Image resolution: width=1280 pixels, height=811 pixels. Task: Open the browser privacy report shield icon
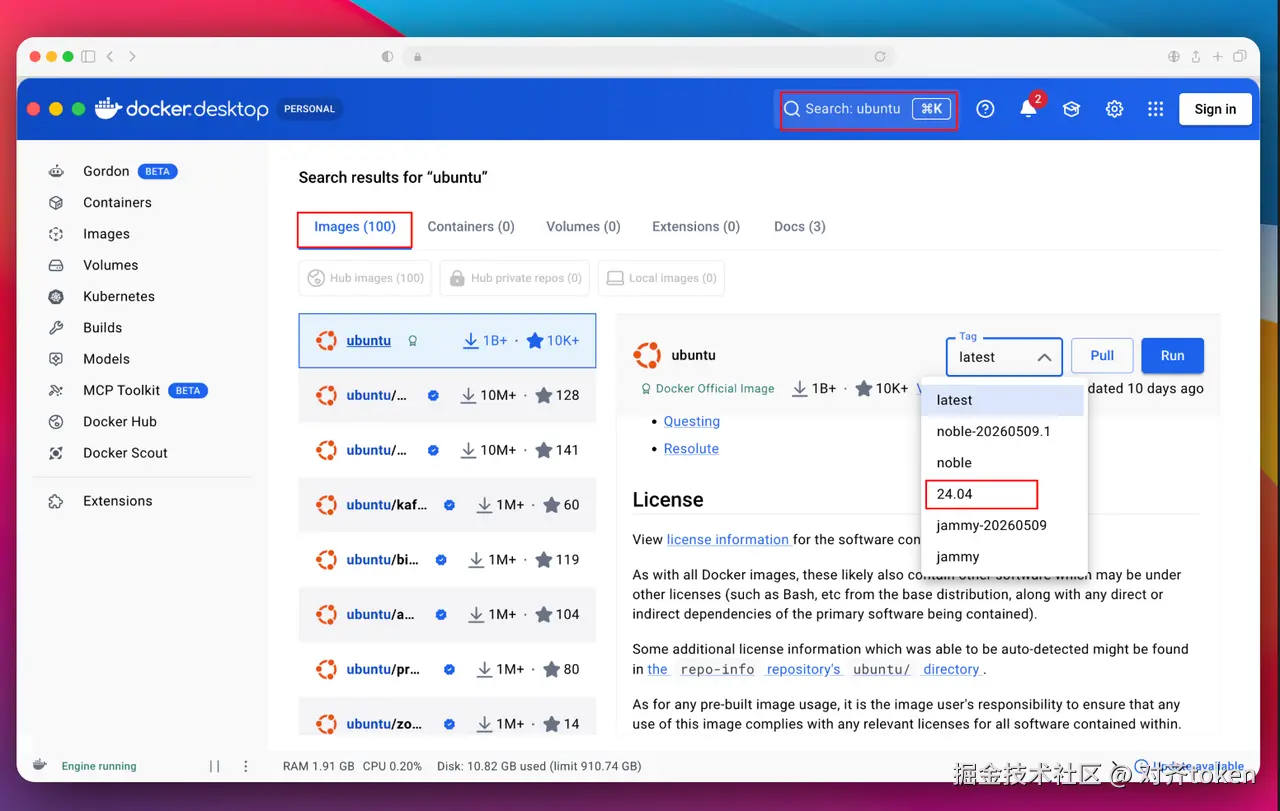(x=387, y=57)
